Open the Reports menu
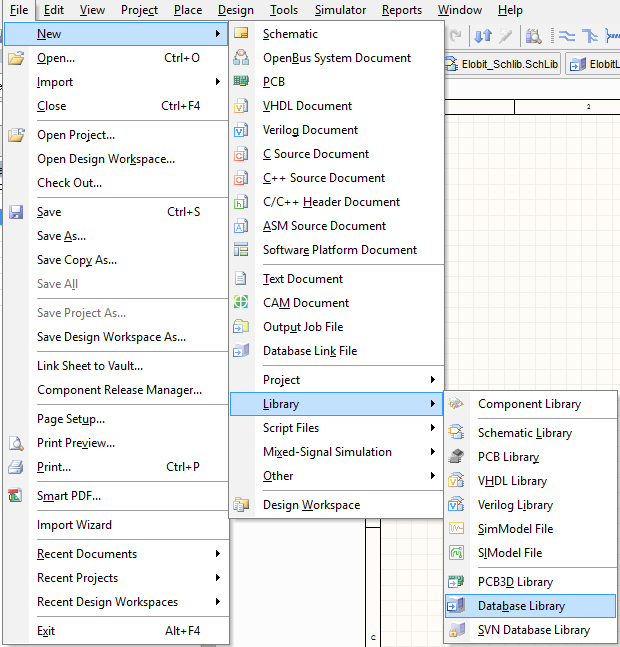This screenshot has height=647, width=620. click(x=401, y=10)
